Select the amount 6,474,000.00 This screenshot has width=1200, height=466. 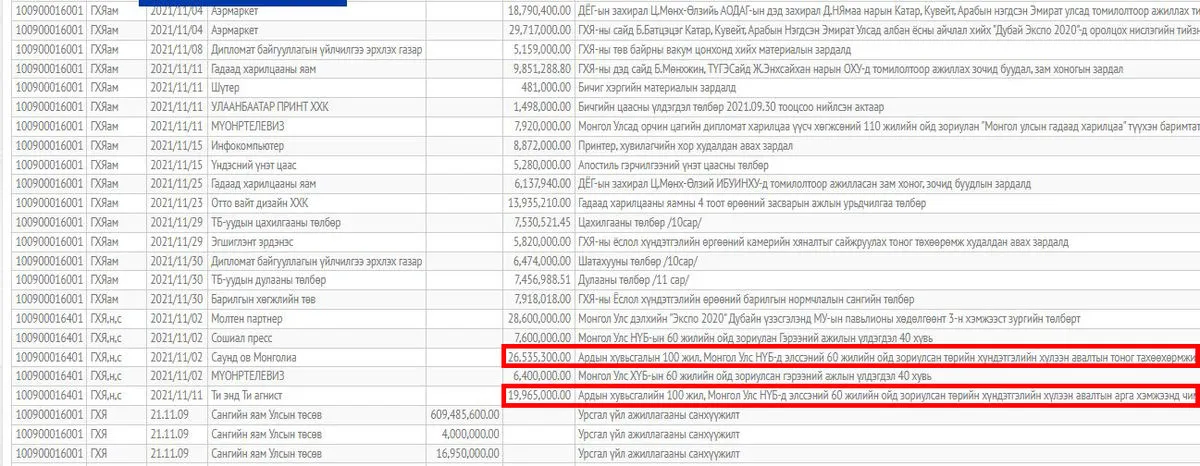[543, 261]
